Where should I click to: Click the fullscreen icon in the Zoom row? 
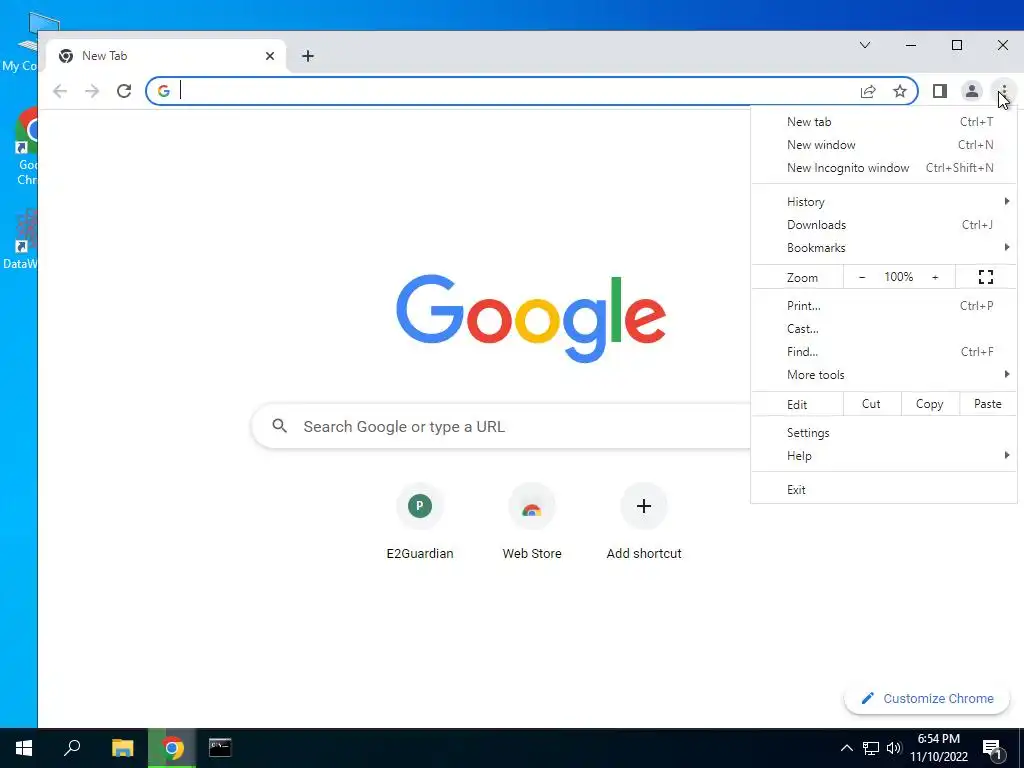click(985, 277)
